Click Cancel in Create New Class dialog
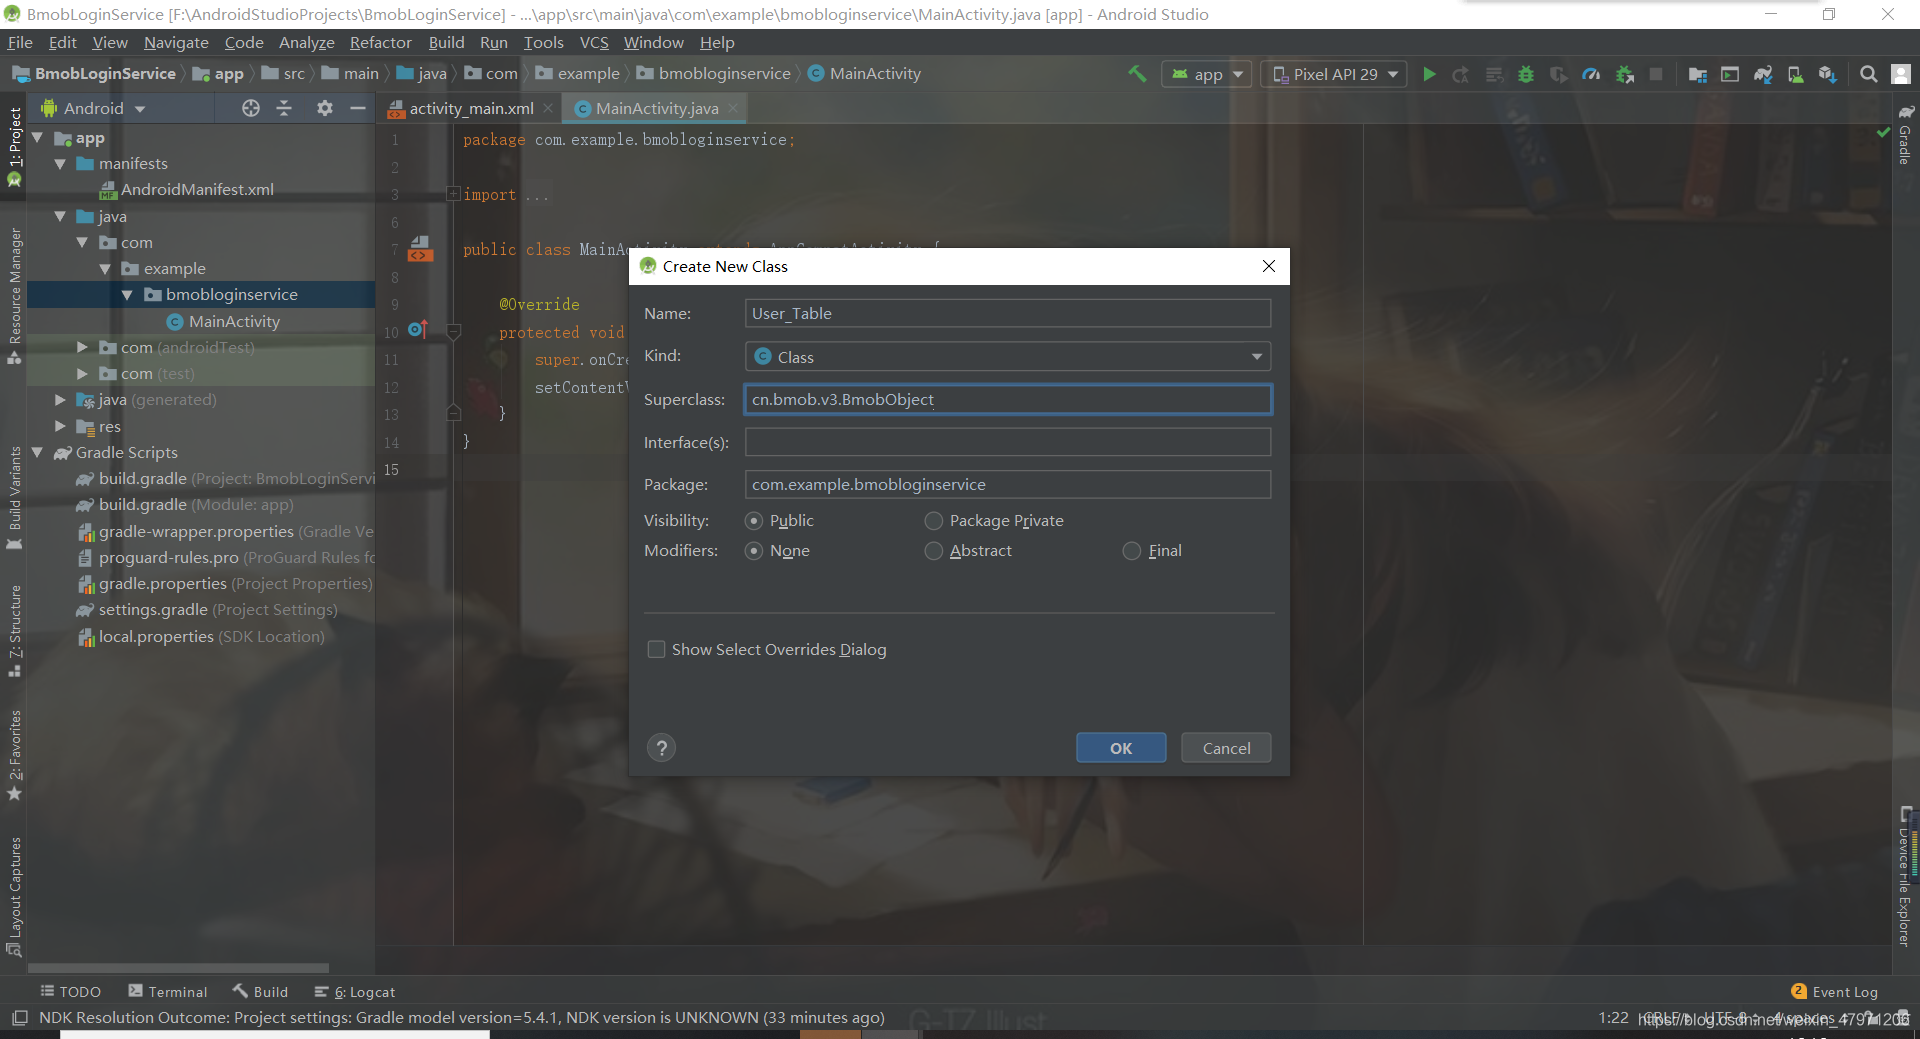Viewport: 1920px width, 1039px height. 1226,748
